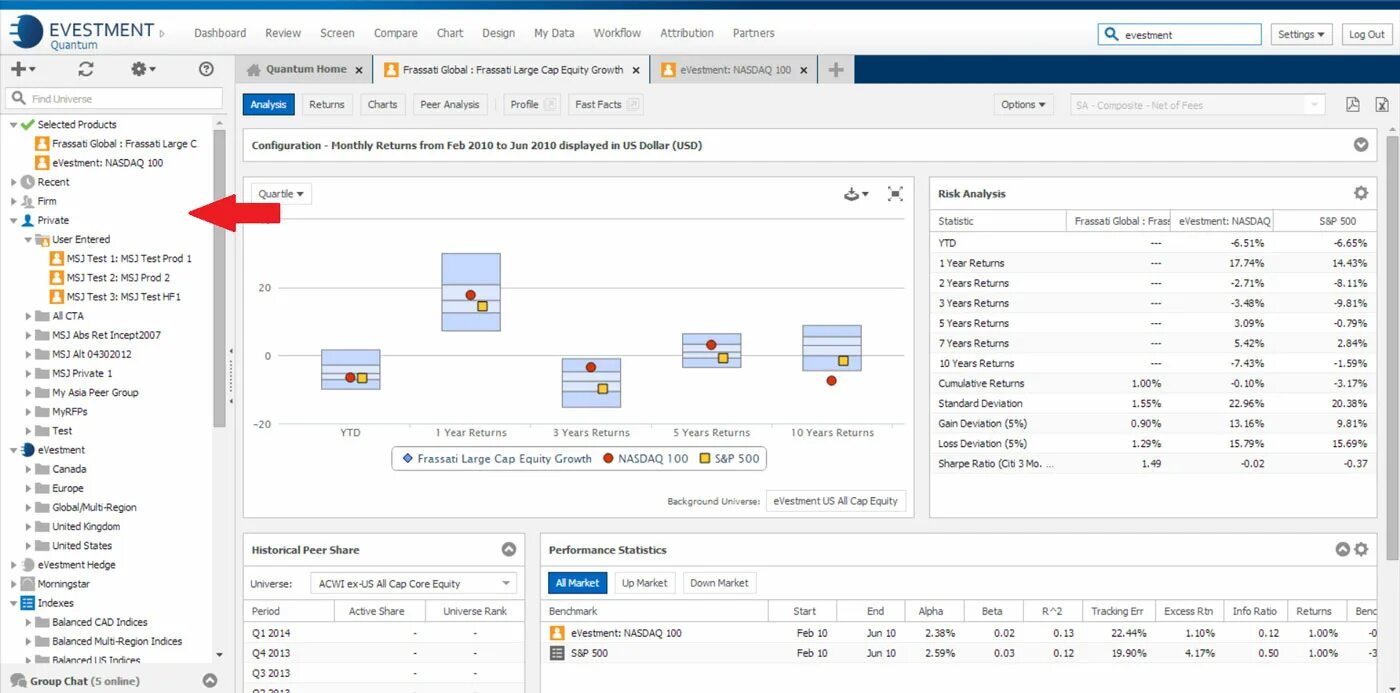Click the search magnifier icon in top search box

[x=1111, y=34]
